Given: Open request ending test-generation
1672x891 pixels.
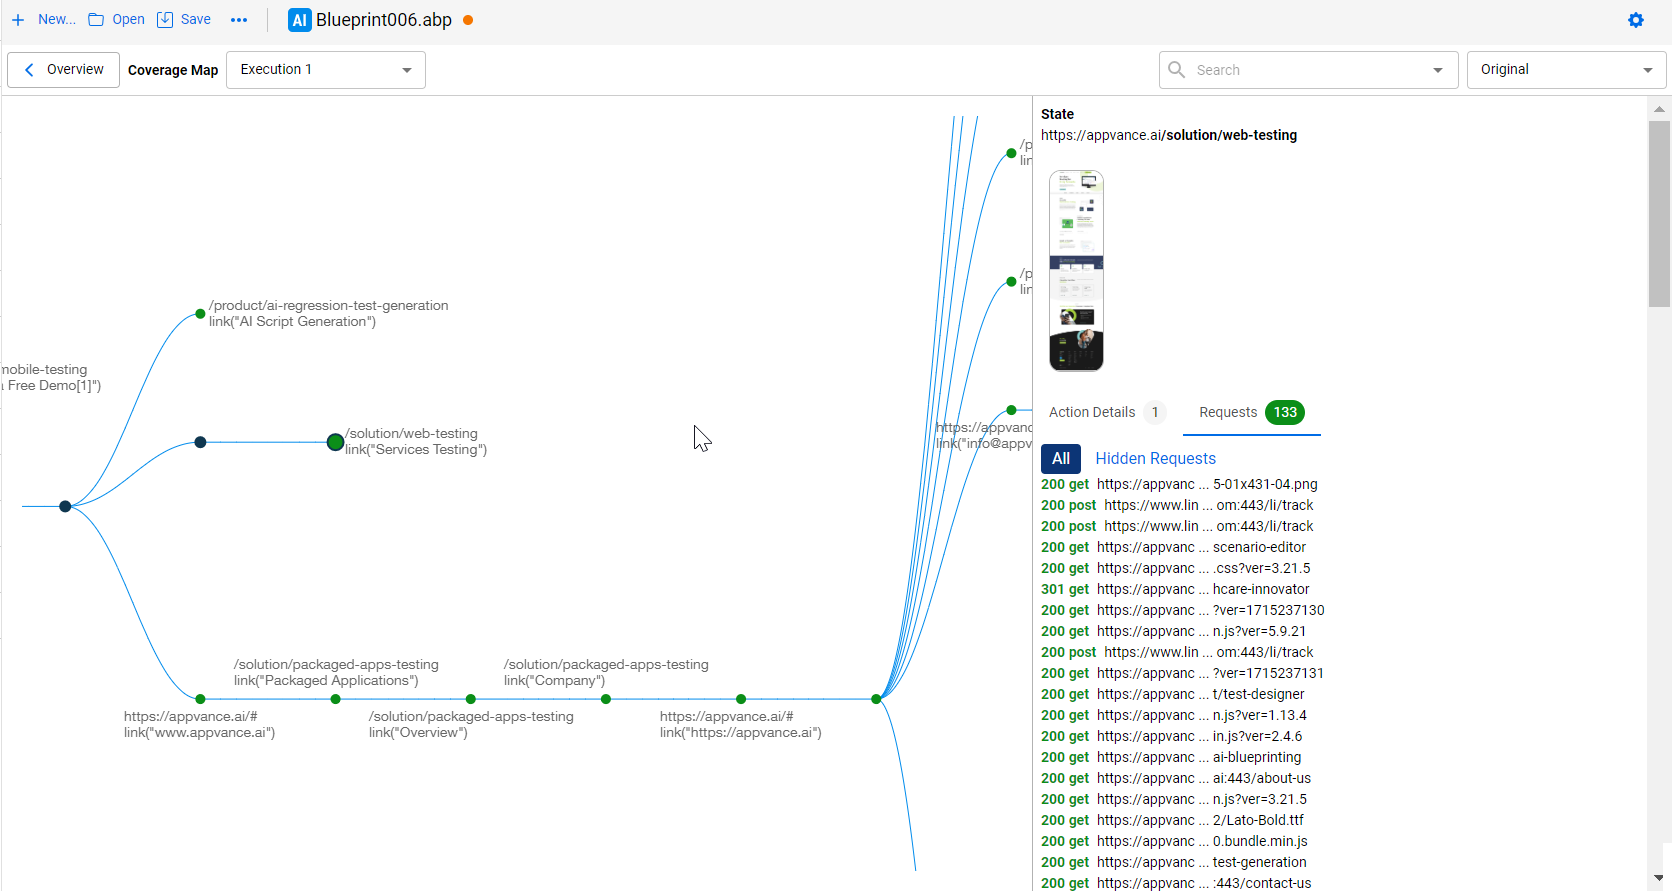Looking at the screenshot, I should [1174, 862].
